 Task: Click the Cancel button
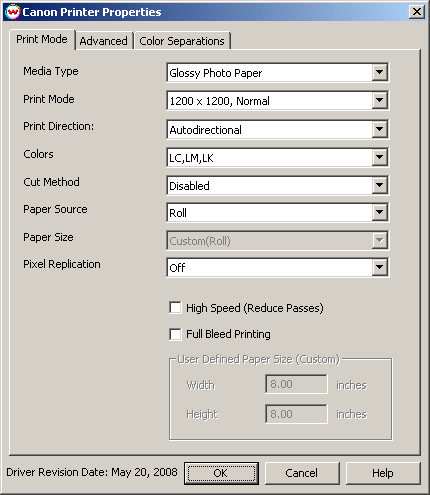pos(302,473)
